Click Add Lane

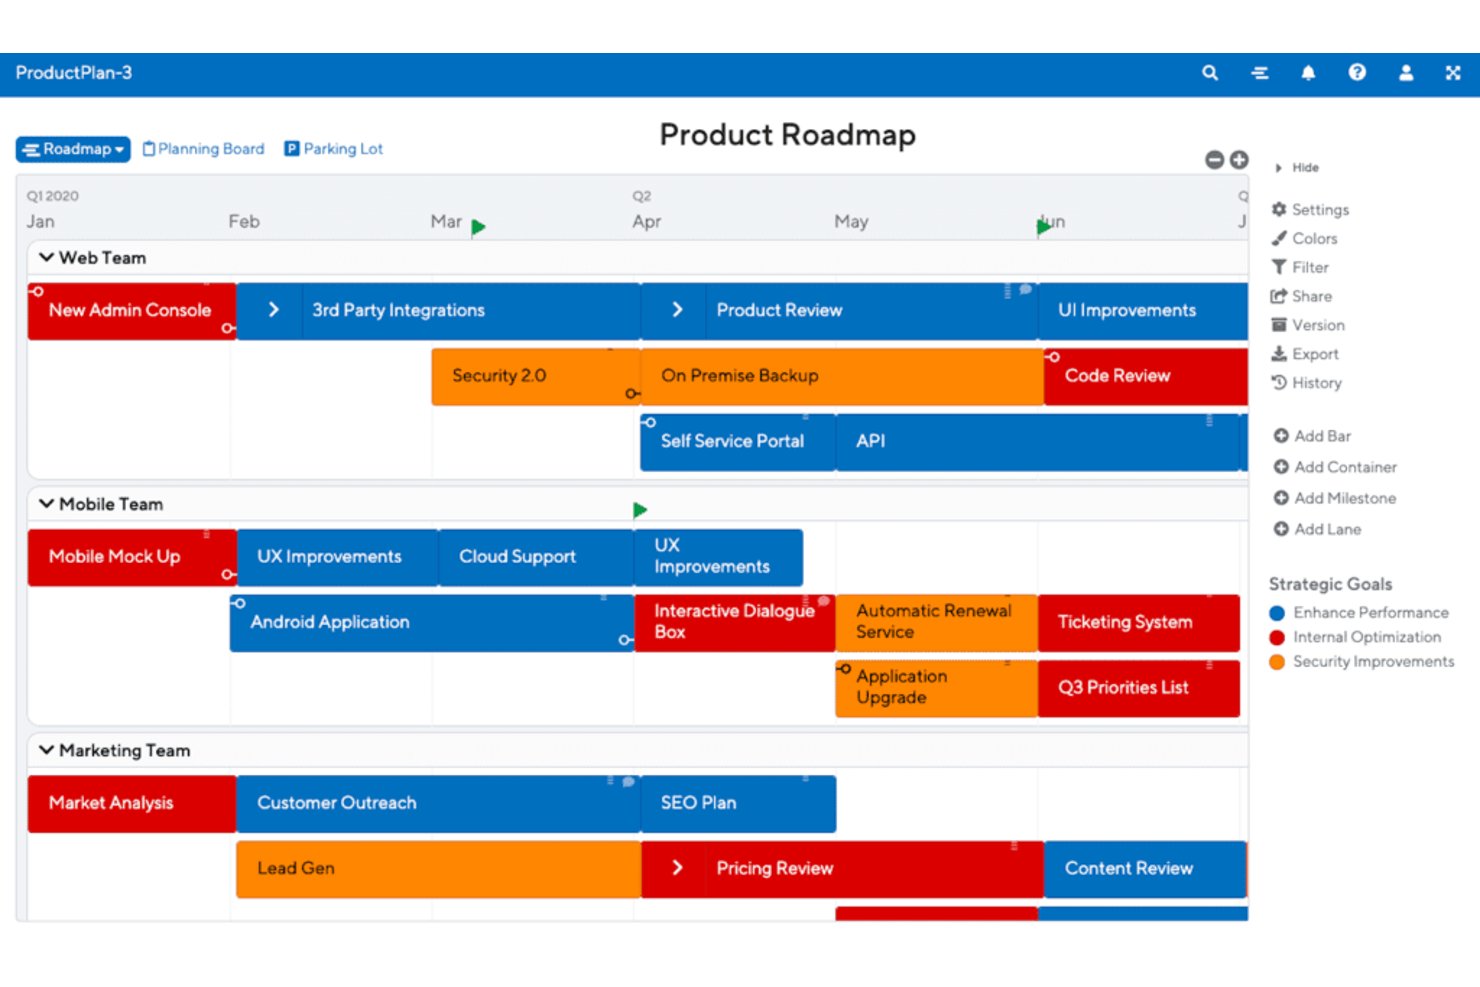(x=1317, y=530)
